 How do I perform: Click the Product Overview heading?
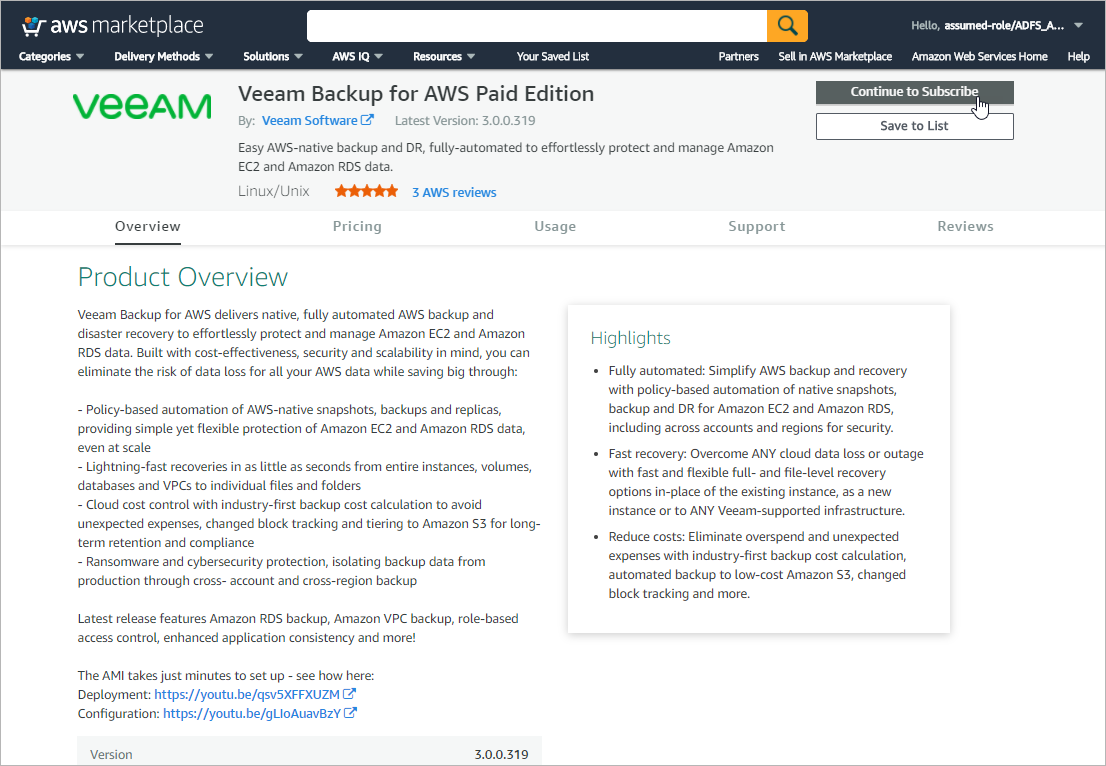coord(183,277)
